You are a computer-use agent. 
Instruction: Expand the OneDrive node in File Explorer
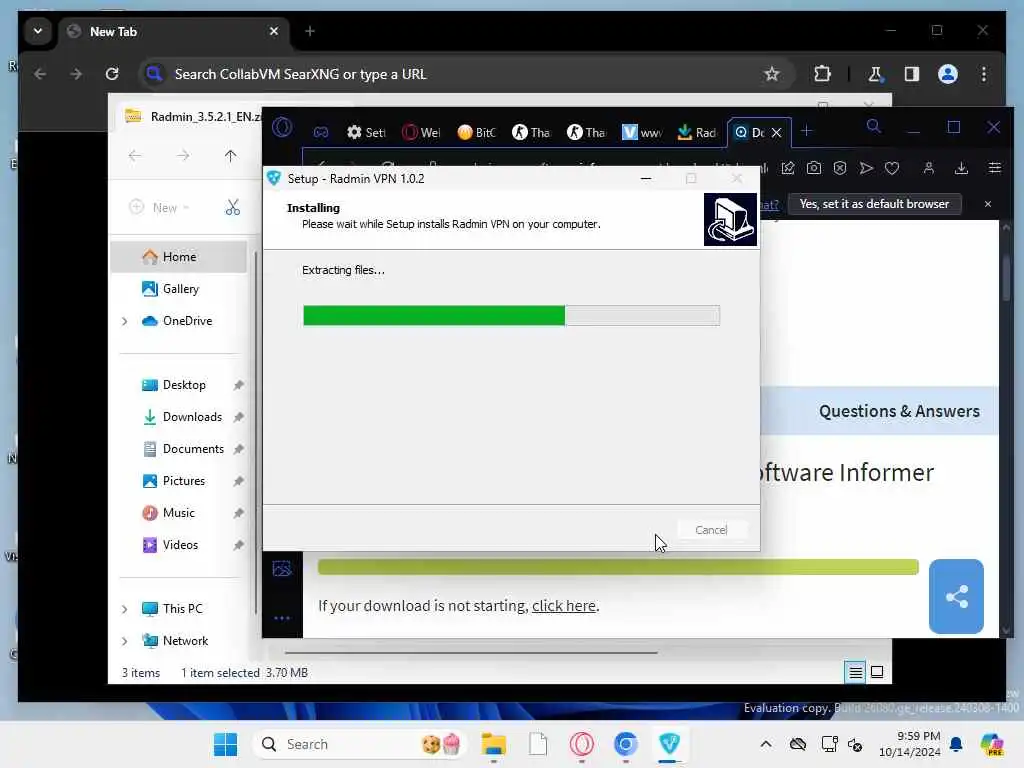pyautogui.click(x=124, y=321)
